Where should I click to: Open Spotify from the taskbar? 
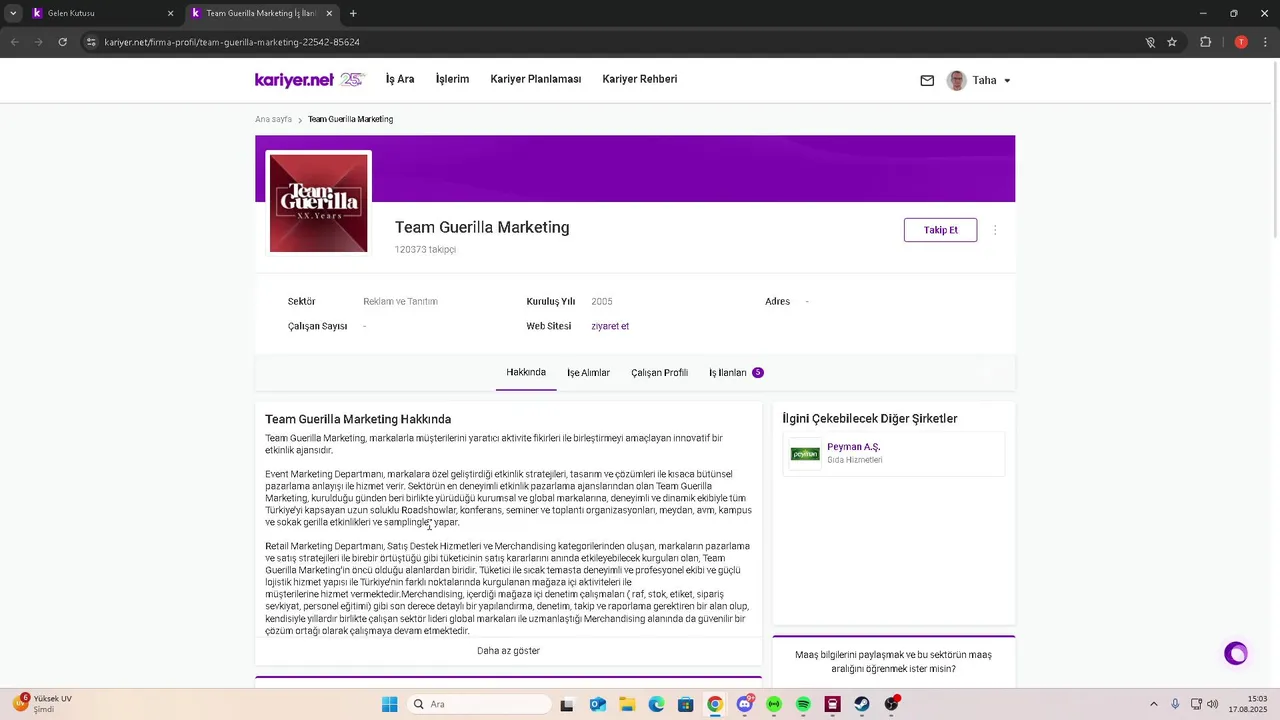(803, 704)
